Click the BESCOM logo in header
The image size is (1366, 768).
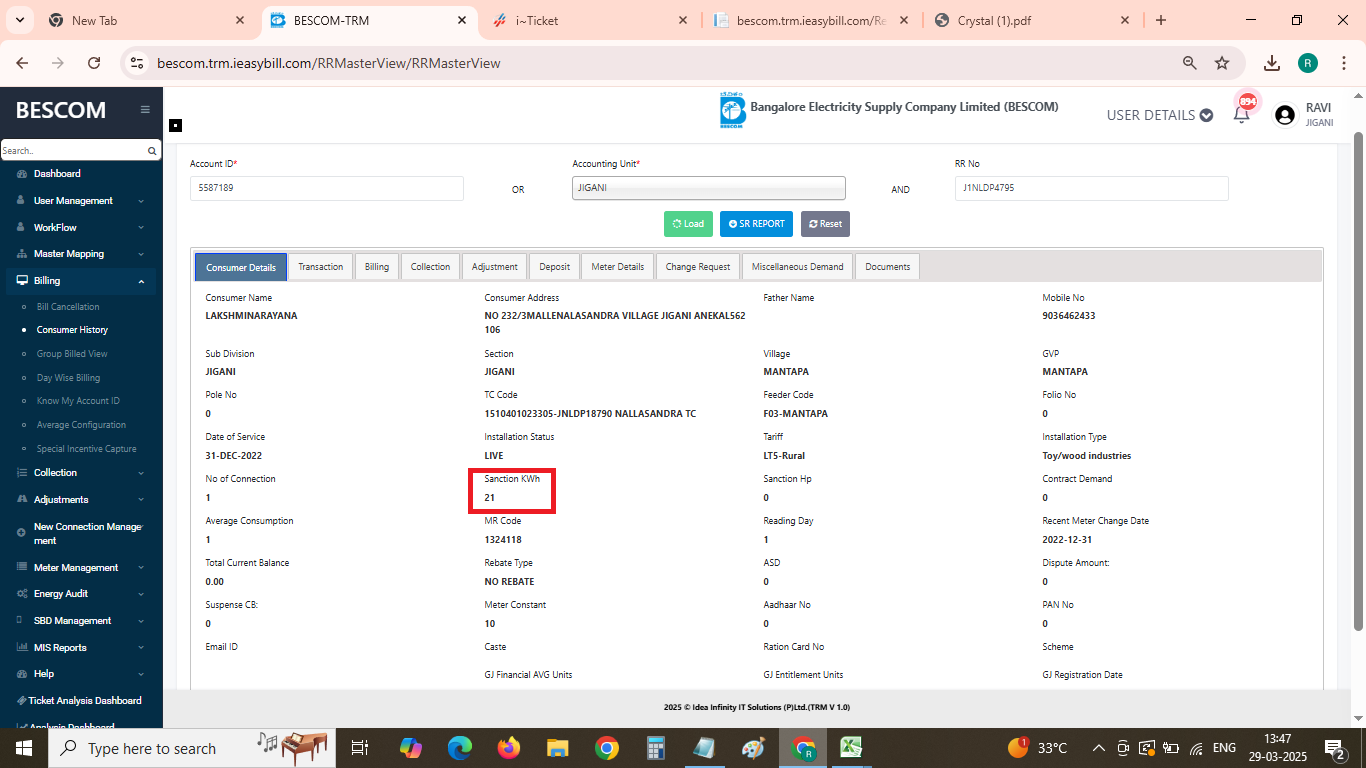pyautogui.click(x=732, y=109)
